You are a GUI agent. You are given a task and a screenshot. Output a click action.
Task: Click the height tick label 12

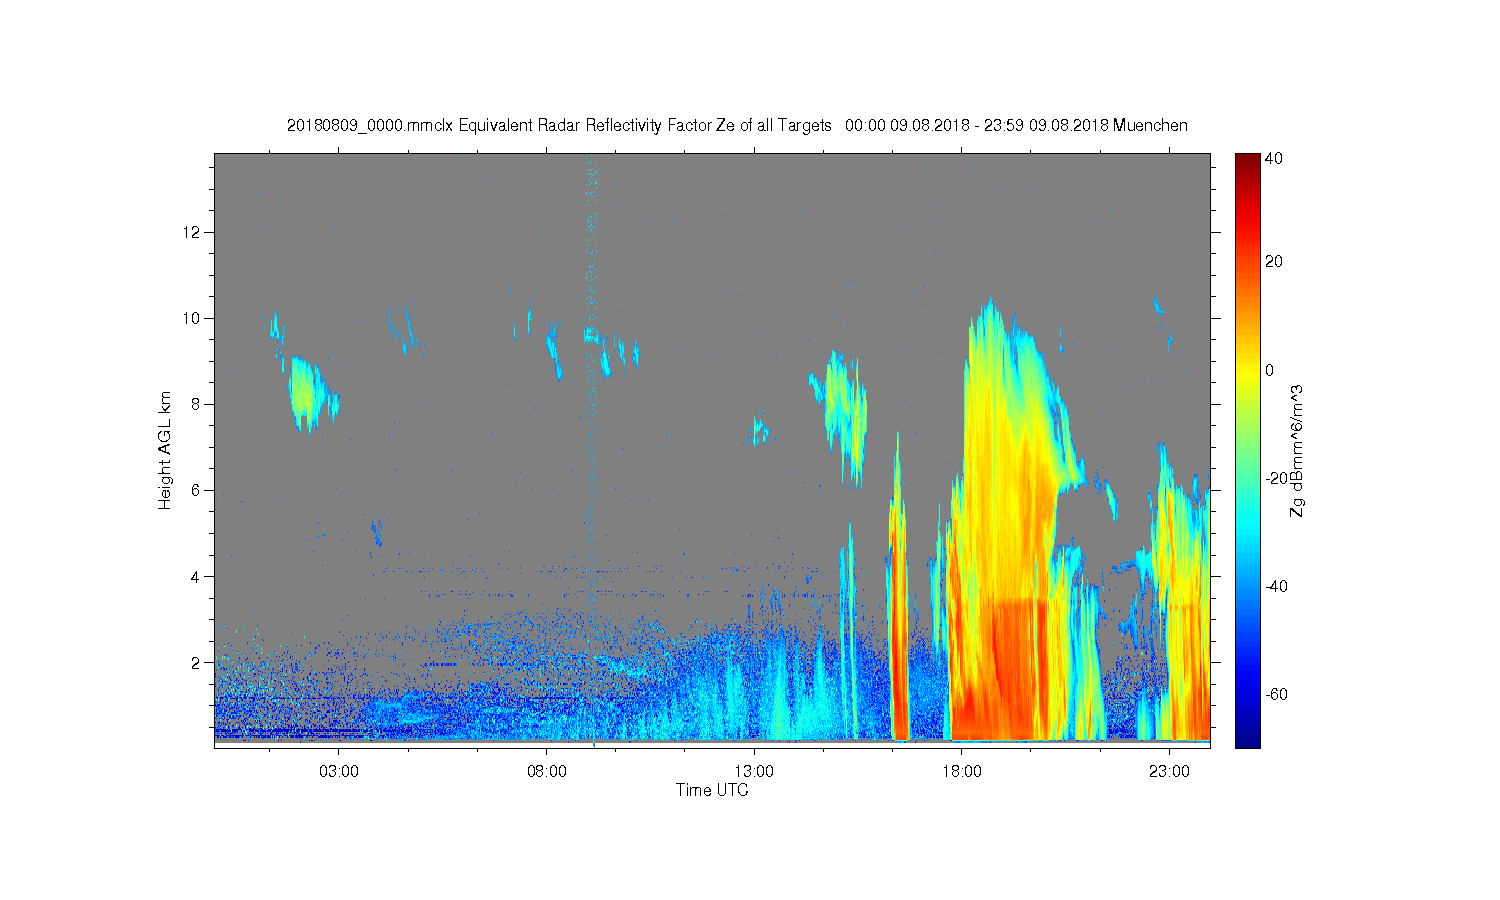click(x=193, y=232)
